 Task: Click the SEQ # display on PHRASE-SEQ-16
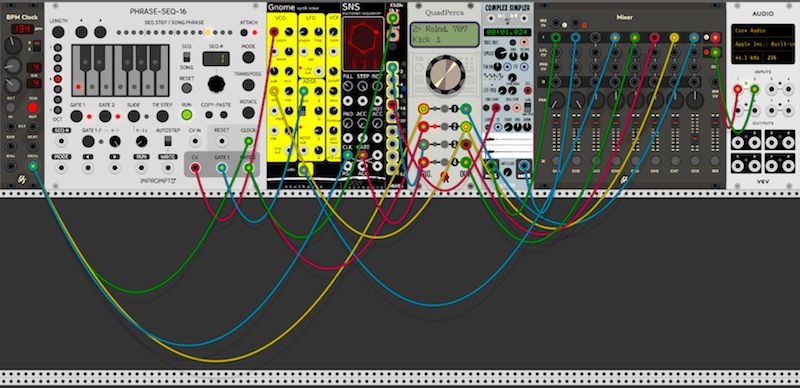pyautogui.click(x=216, y=58)
